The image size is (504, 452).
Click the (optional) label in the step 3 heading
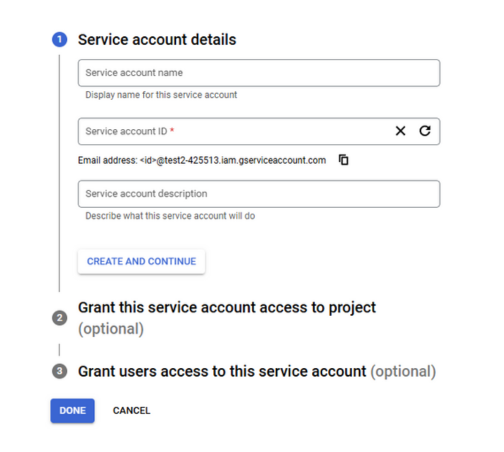pos(403,371)
